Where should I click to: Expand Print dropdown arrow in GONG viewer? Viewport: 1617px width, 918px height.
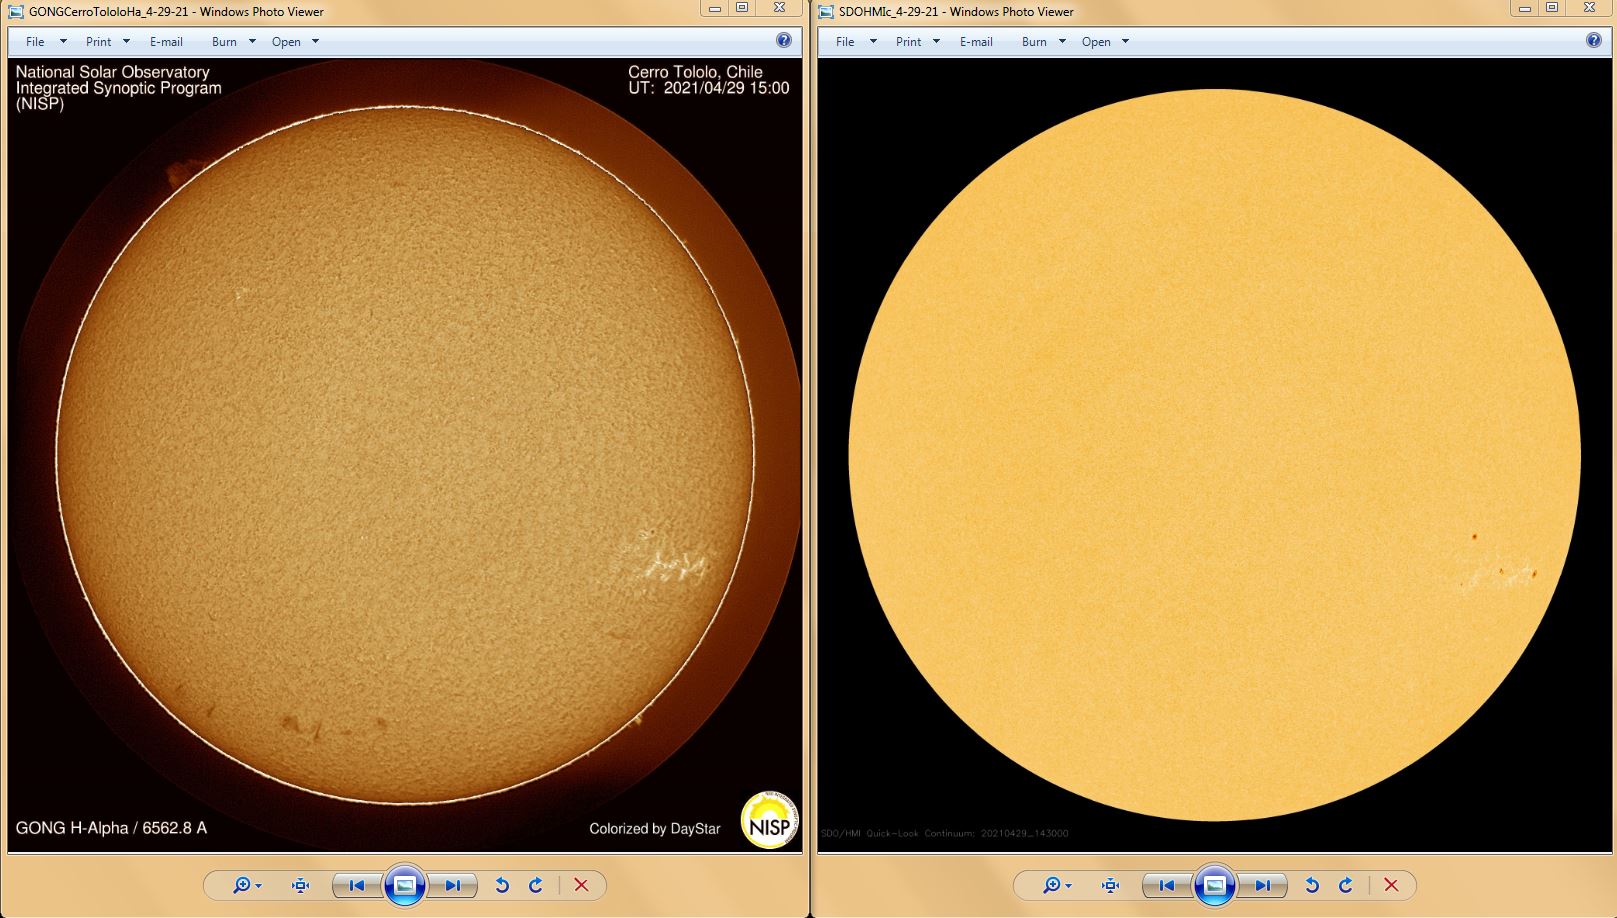tap(126, 42)
